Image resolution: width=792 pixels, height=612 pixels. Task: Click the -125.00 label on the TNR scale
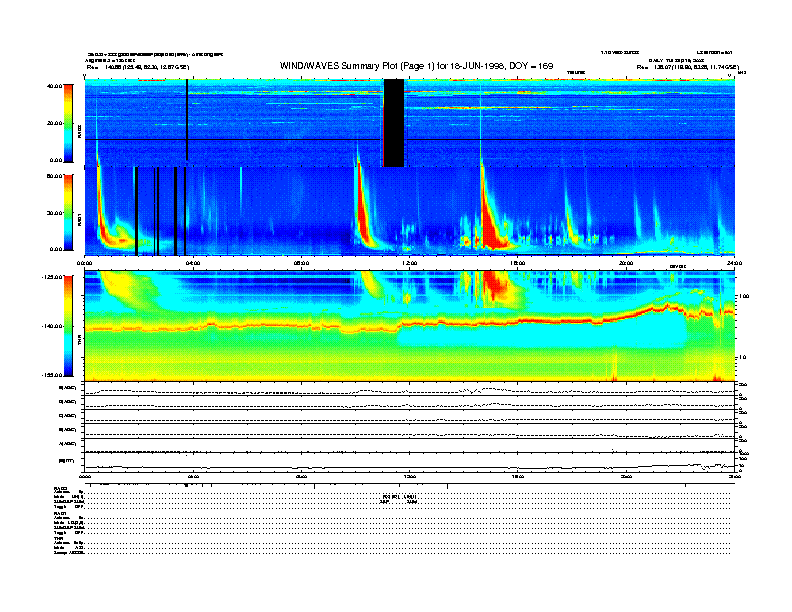[52, 277]
